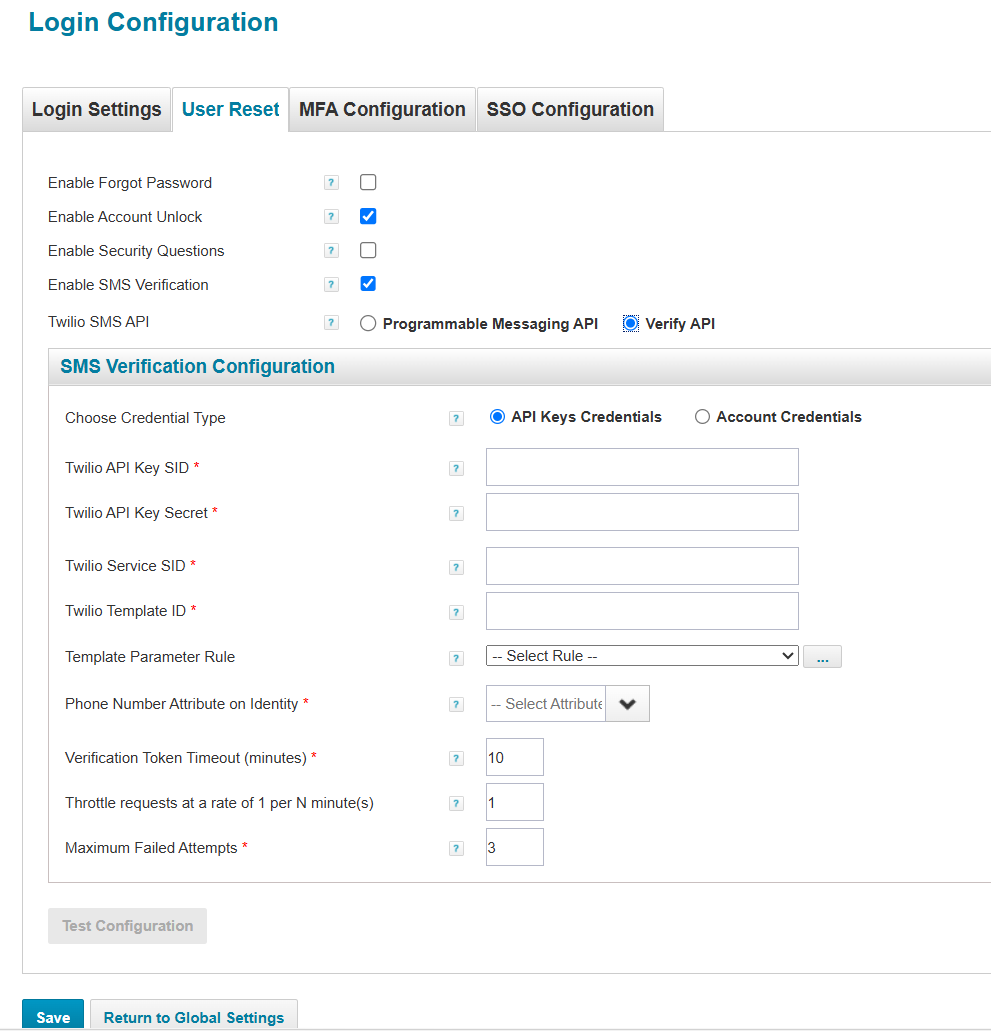
Task: Click the Twilio Service SID input
Action: pyautogui.click(x=642, y=566)
